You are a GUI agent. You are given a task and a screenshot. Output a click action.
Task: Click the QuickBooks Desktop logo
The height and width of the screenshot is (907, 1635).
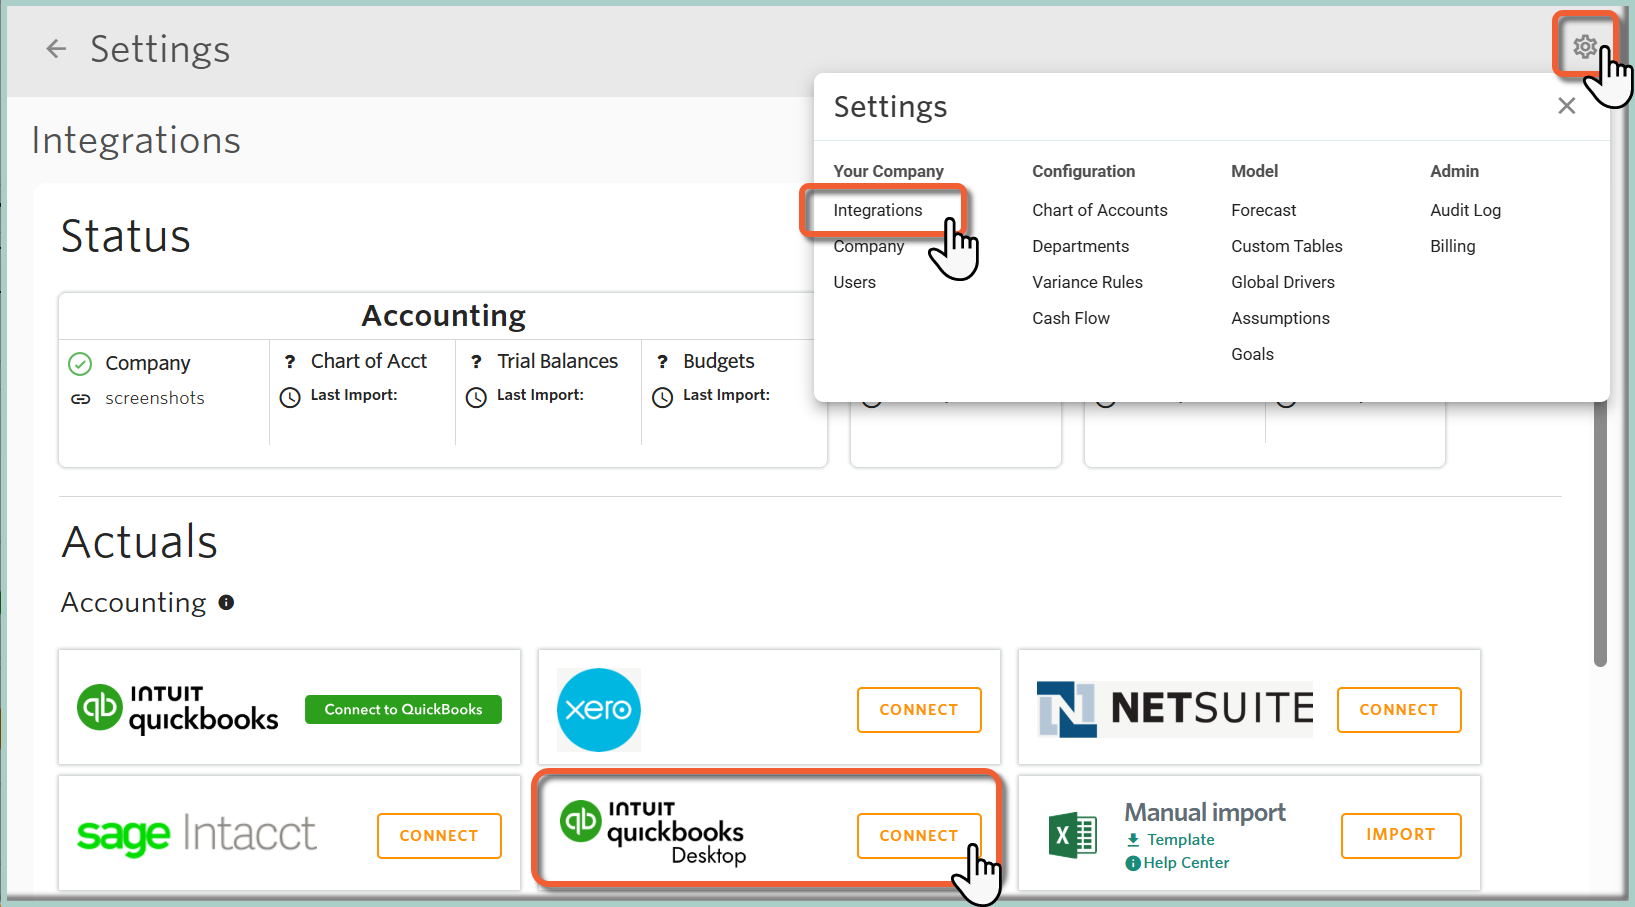(x=652, y=832)
